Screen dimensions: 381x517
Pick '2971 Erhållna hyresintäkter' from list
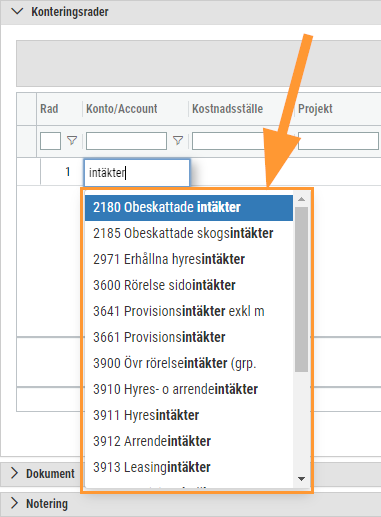pos(189,259)
